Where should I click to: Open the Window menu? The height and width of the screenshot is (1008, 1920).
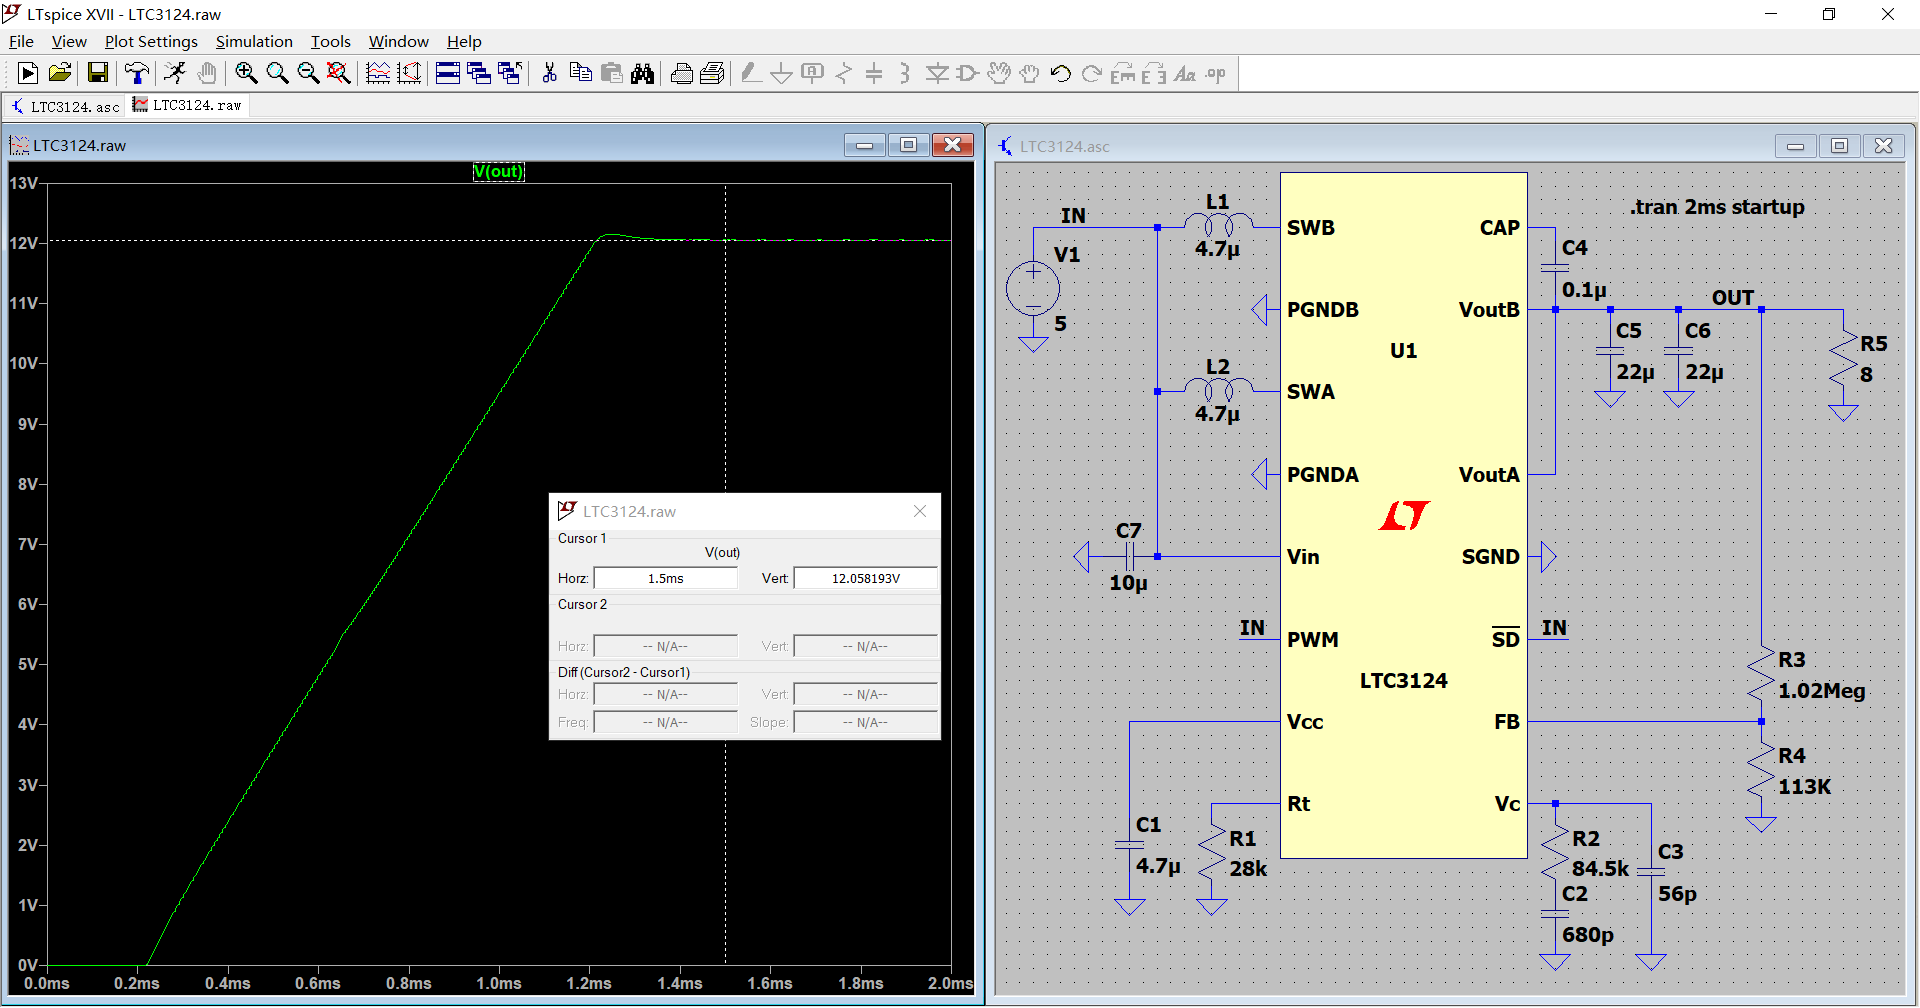coord(398,41)
